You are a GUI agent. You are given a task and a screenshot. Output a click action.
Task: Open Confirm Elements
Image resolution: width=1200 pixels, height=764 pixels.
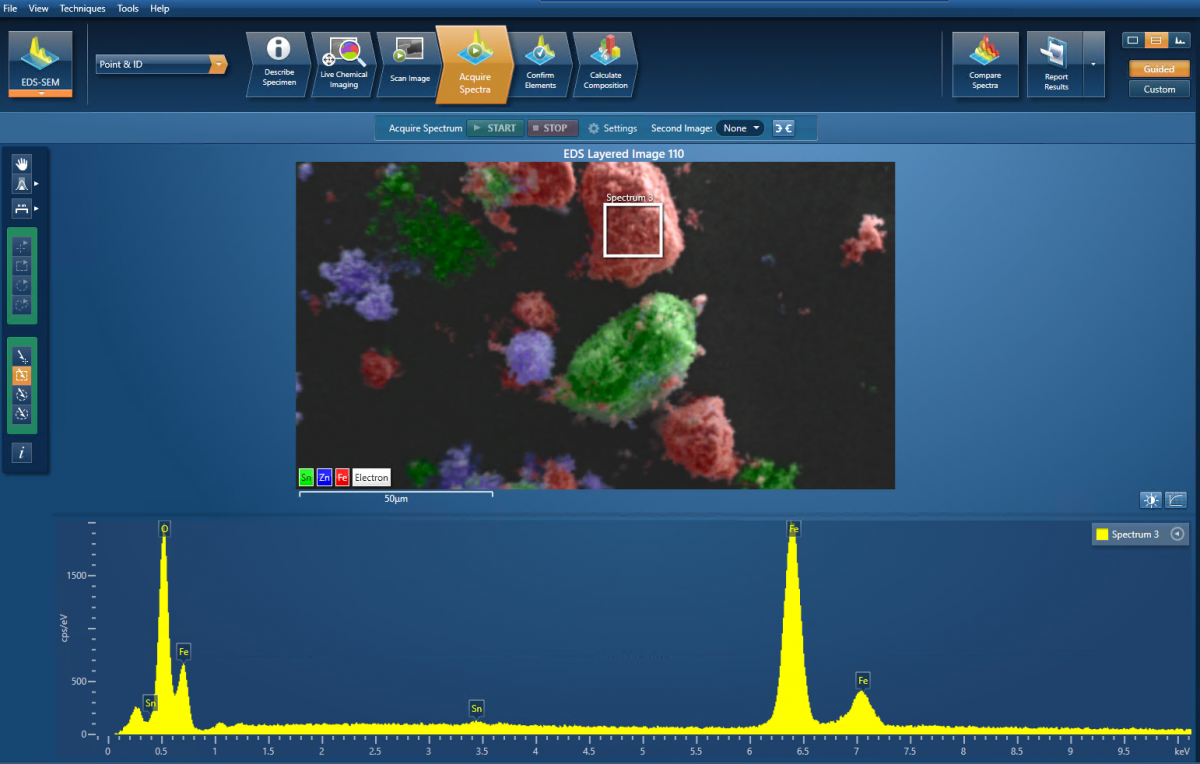pos(540,63)
